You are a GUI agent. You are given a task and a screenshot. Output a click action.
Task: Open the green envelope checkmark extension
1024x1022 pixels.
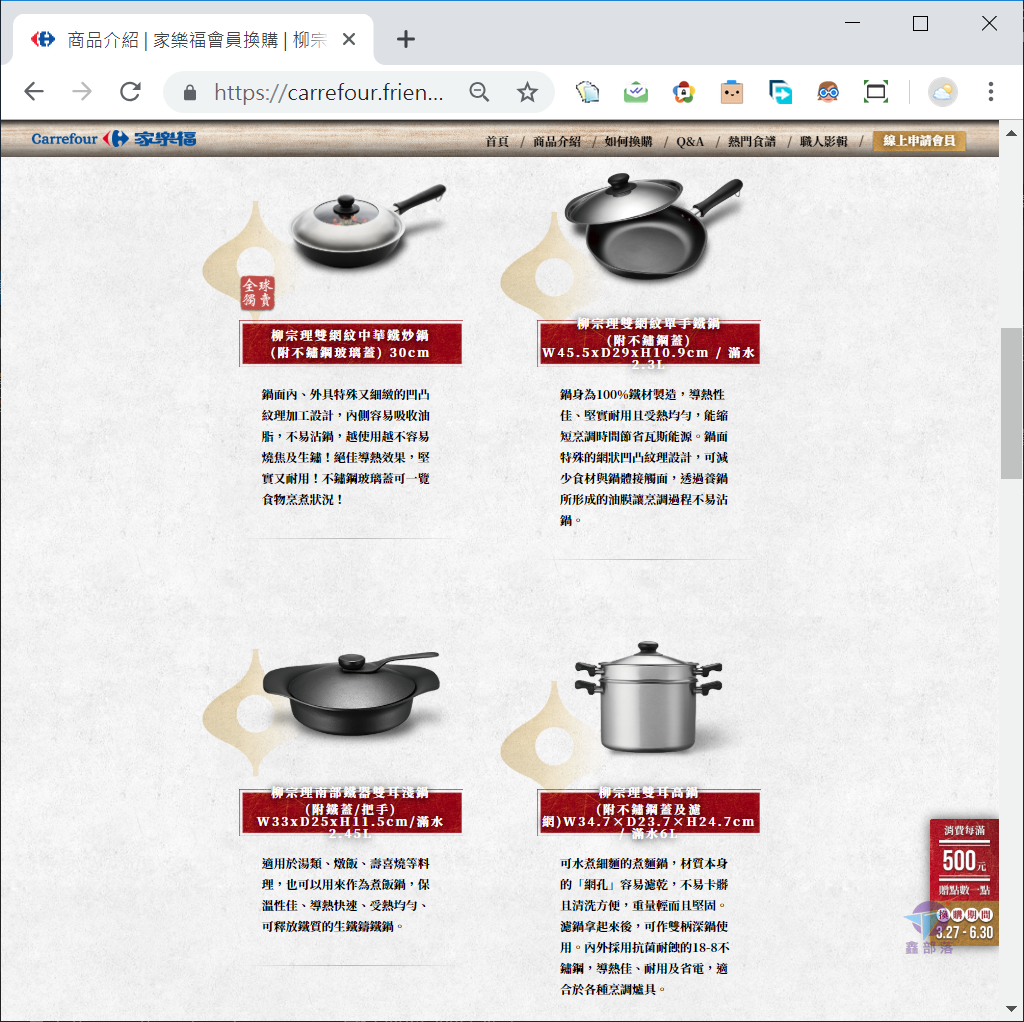pos(635,92)
